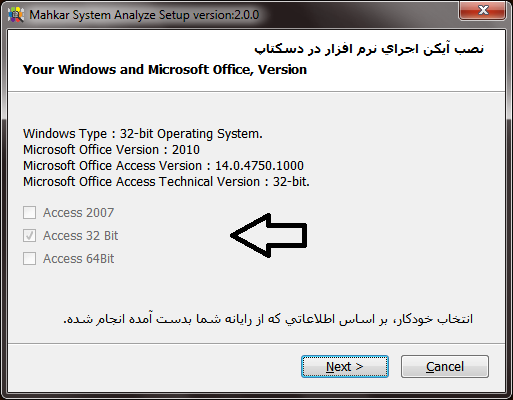Click the 'Access 64Bit' option label
The height and width of the screenshot is (400, 513).
tap(79, 259)
